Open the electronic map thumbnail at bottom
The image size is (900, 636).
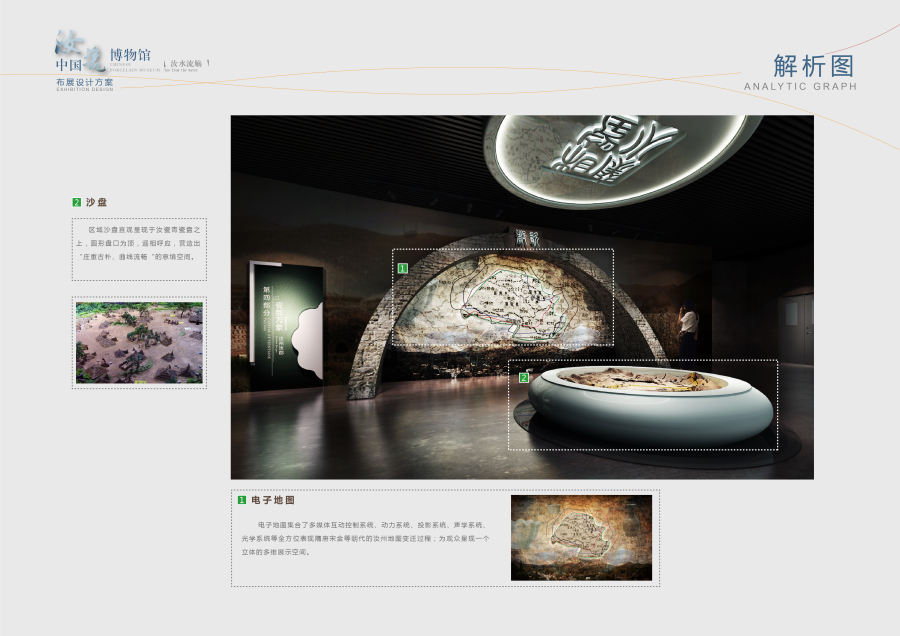(x=581, y=537)
